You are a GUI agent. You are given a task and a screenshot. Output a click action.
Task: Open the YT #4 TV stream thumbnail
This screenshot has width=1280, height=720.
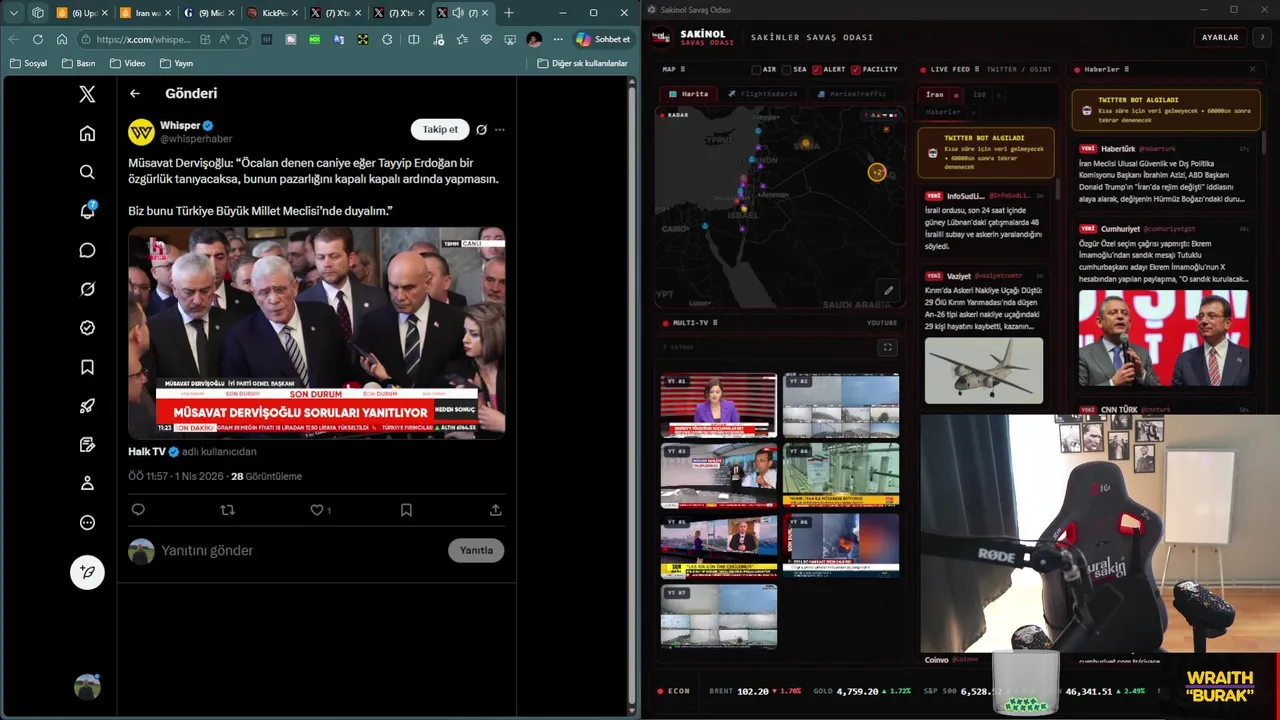[841, 475]
